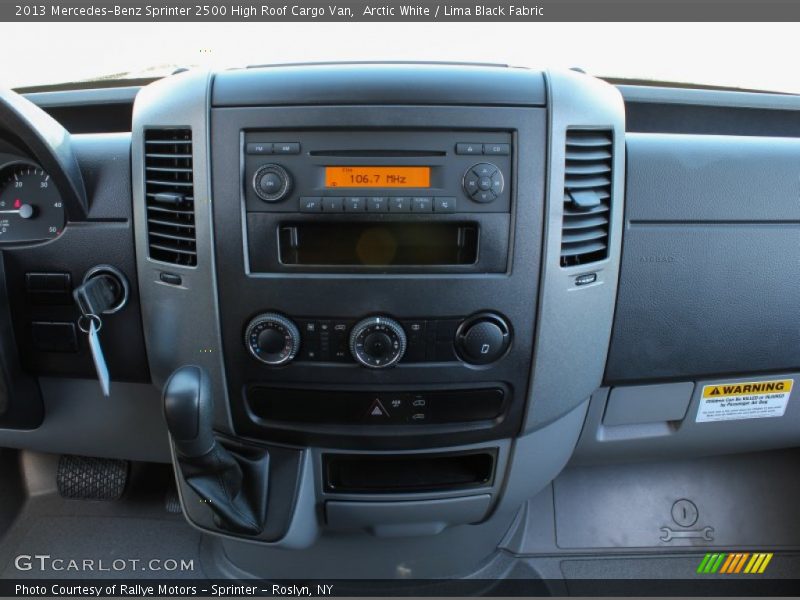Image resolution: width=800 pixels, height=600 pixels.
Task: Click the Arctic White / Lima Black Fabric text
Action: point(453,11)
